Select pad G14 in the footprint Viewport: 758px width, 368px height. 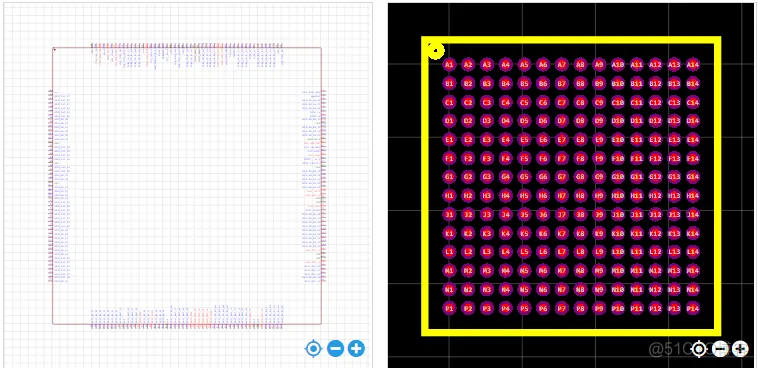coord(693,177)
